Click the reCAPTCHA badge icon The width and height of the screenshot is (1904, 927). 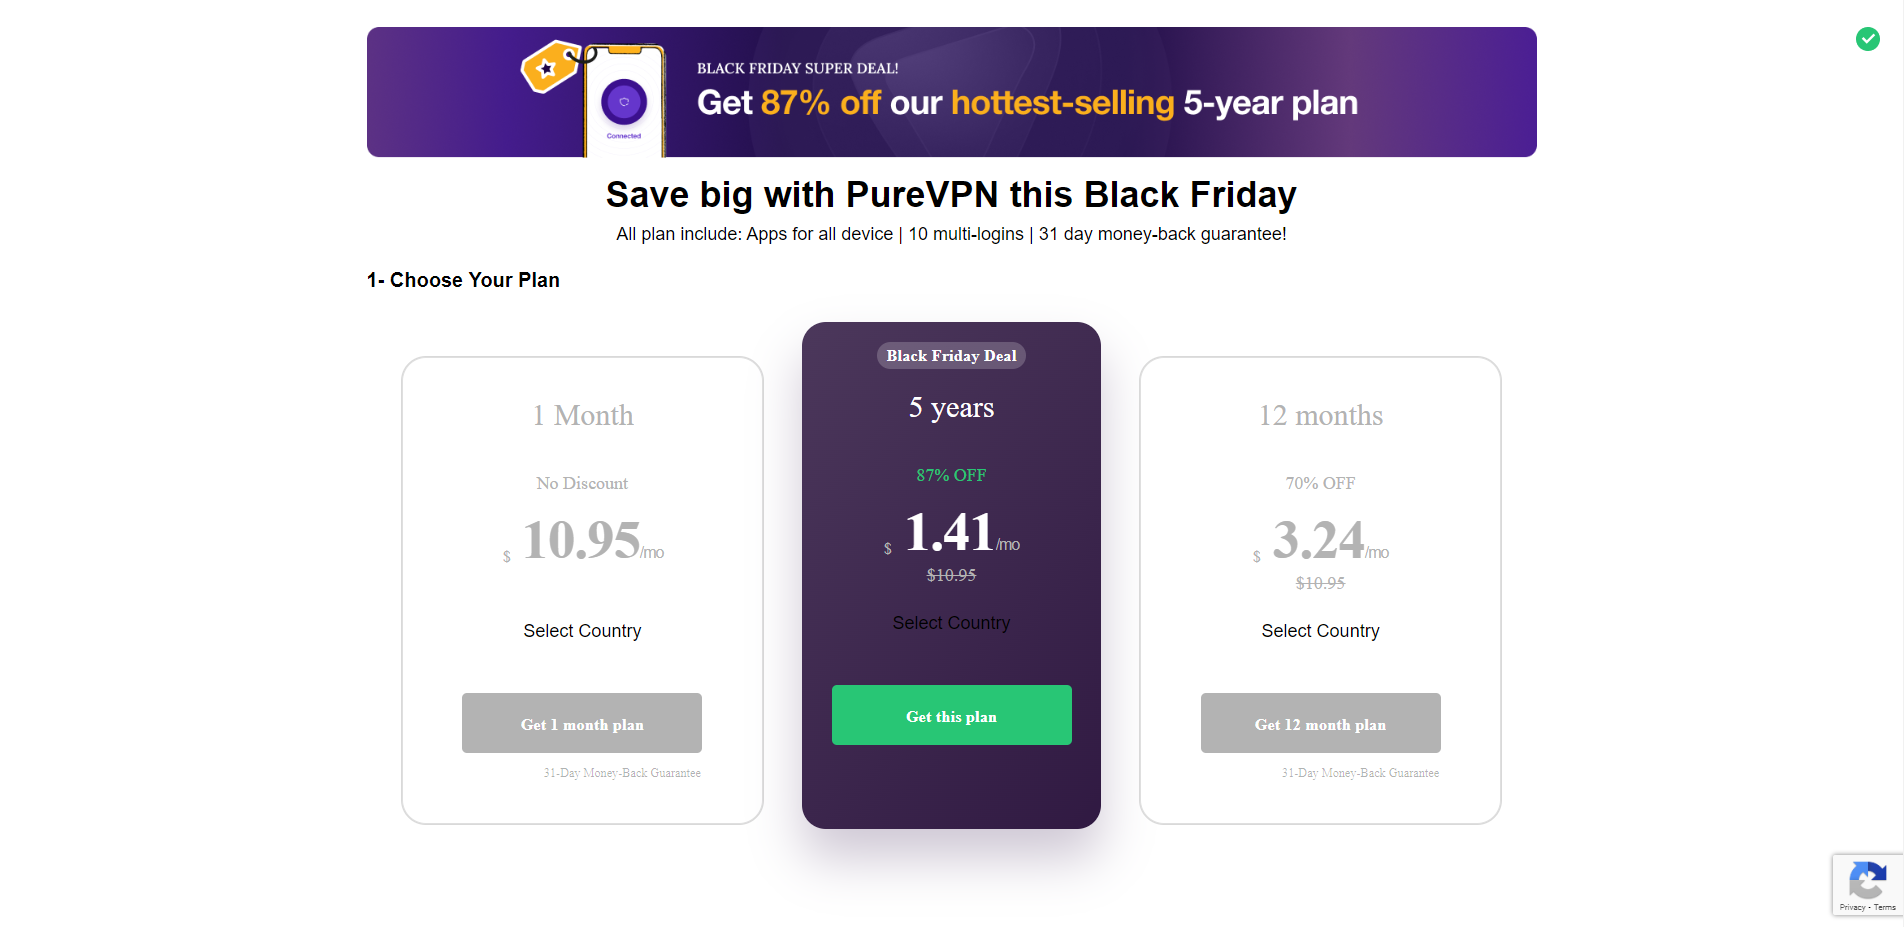click(1866, 878)
